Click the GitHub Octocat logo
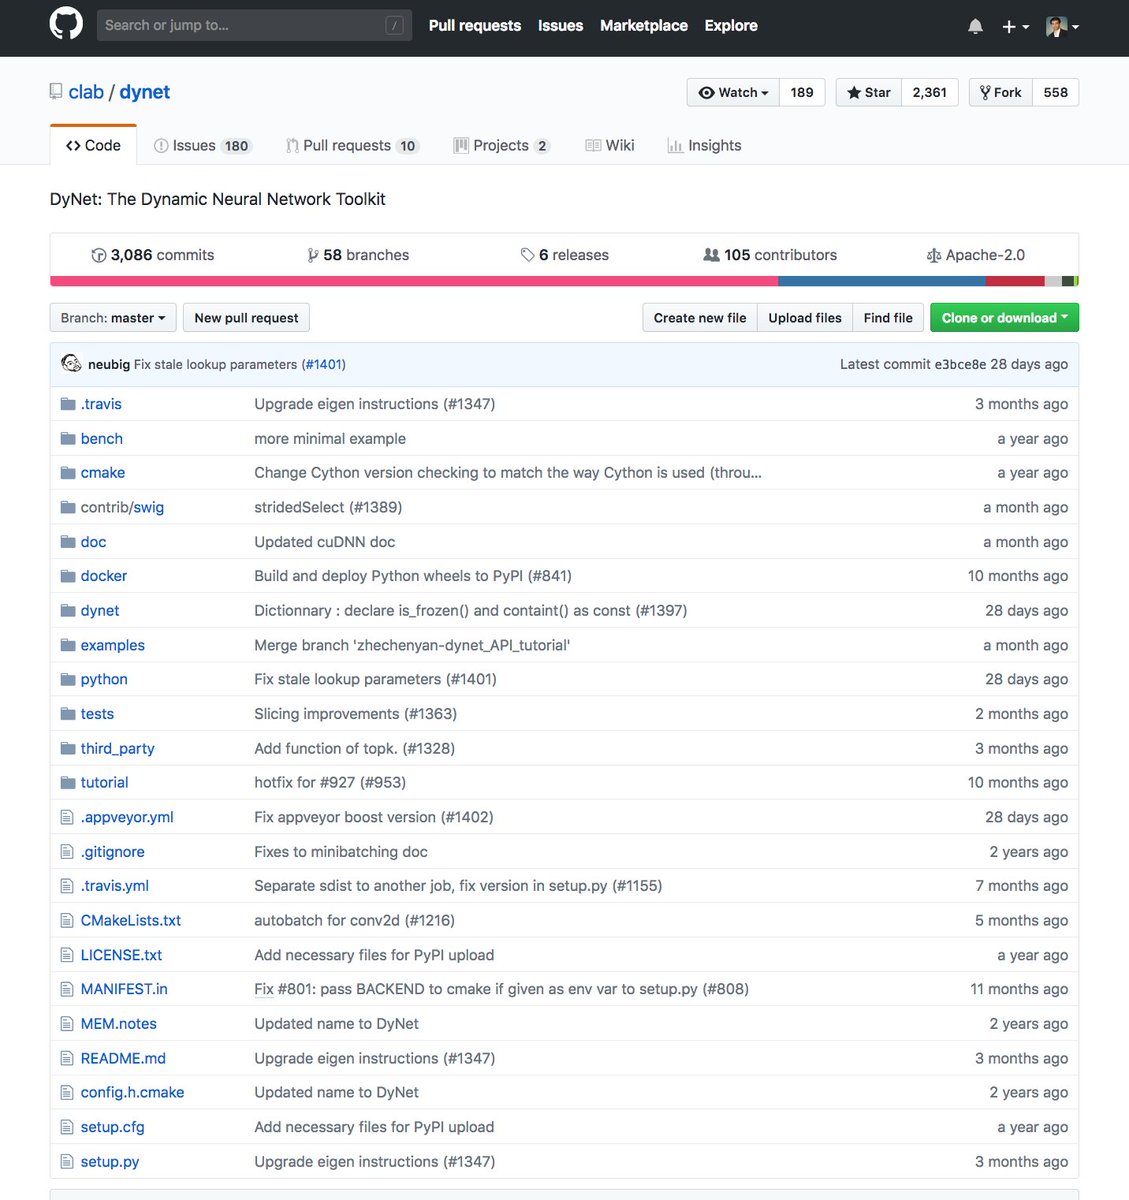The image size is (1129, 1200). tap(66, 24)
